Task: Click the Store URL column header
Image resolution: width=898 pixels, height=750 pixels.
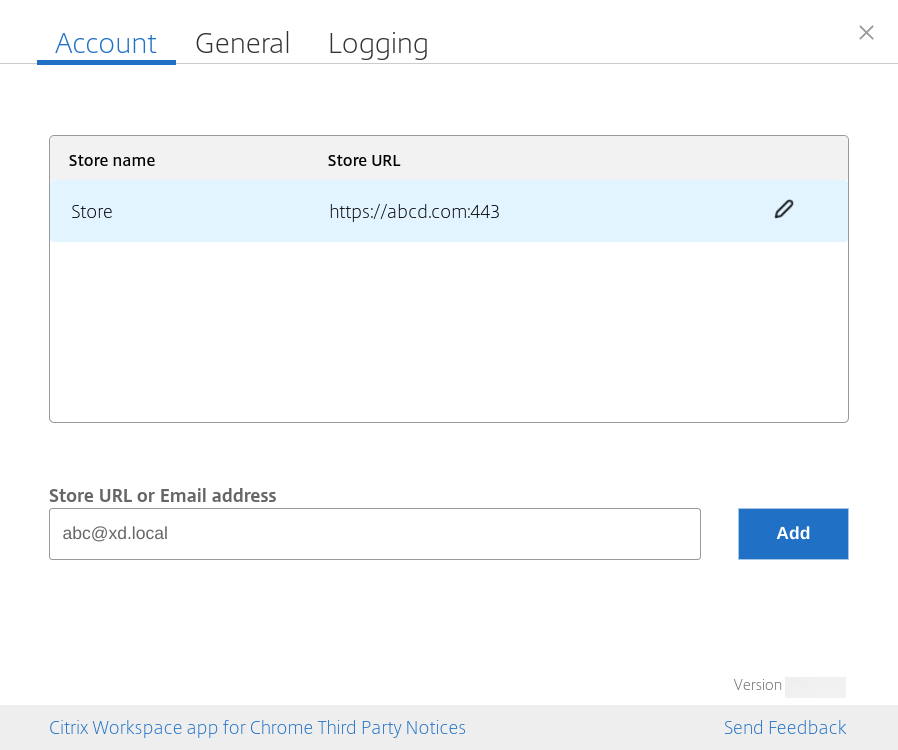Action: [364, 160]
